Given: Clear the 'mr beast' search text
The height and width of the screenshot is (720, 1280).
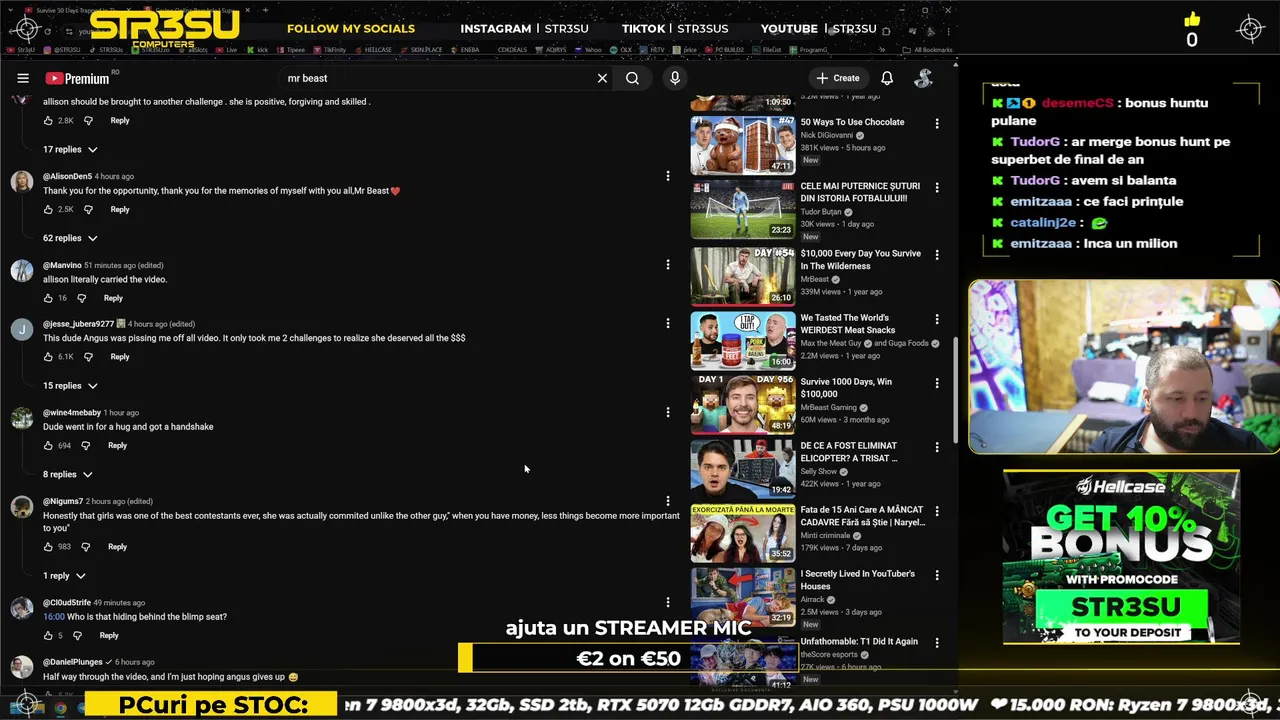Looking at the screenshot, I should tap(602, 78).
